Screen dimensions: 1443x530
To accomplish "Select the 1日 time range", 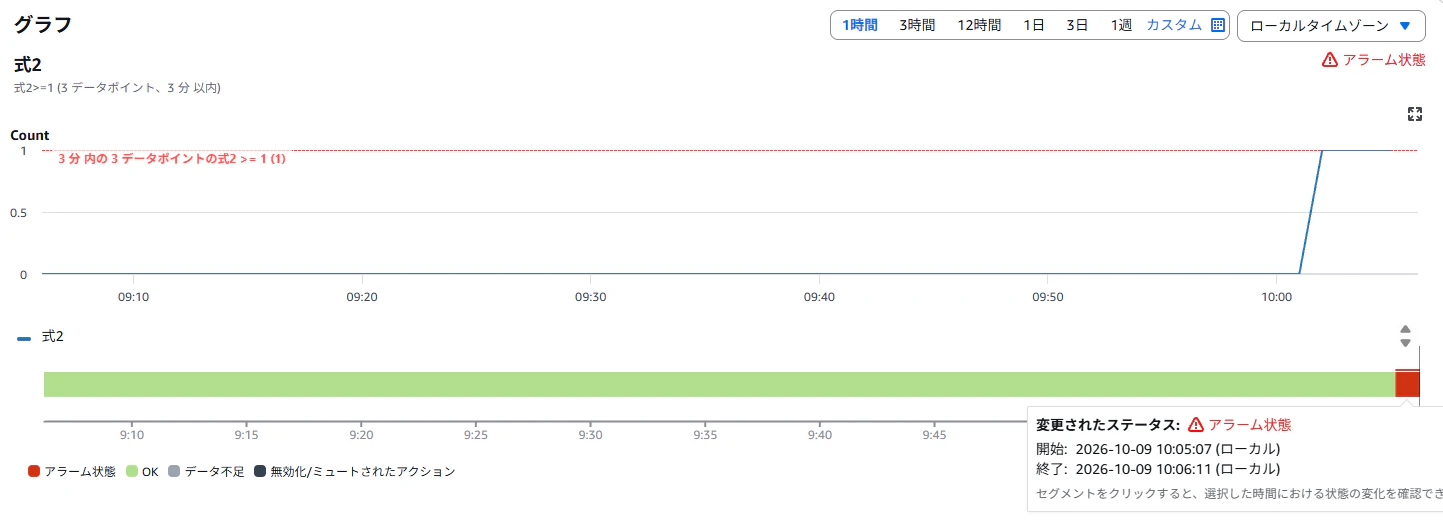I will coord(1034,25).
